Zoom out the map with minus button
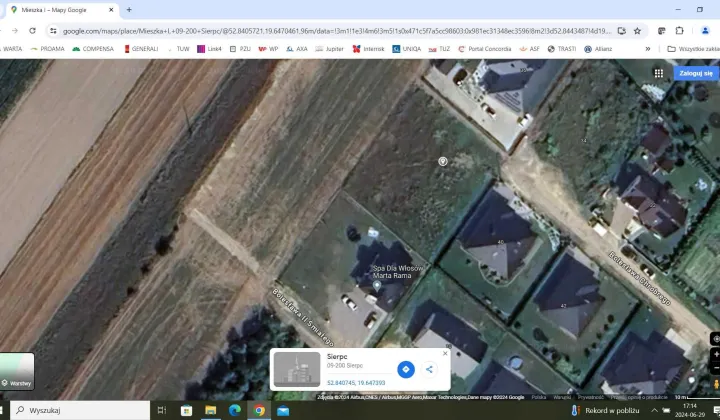The image size is (720, 420). point(716,368)
